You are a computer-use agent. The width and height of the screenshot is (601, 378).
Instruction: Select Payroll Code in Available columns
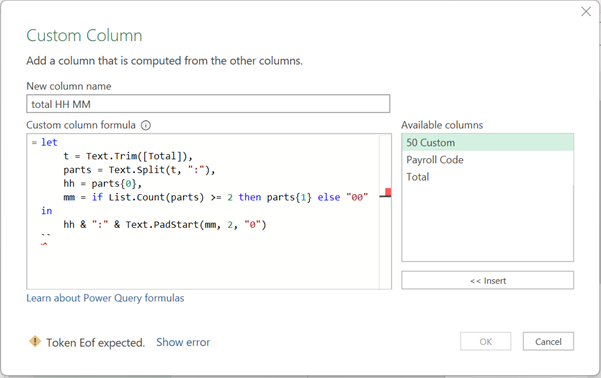click(488, 160)
